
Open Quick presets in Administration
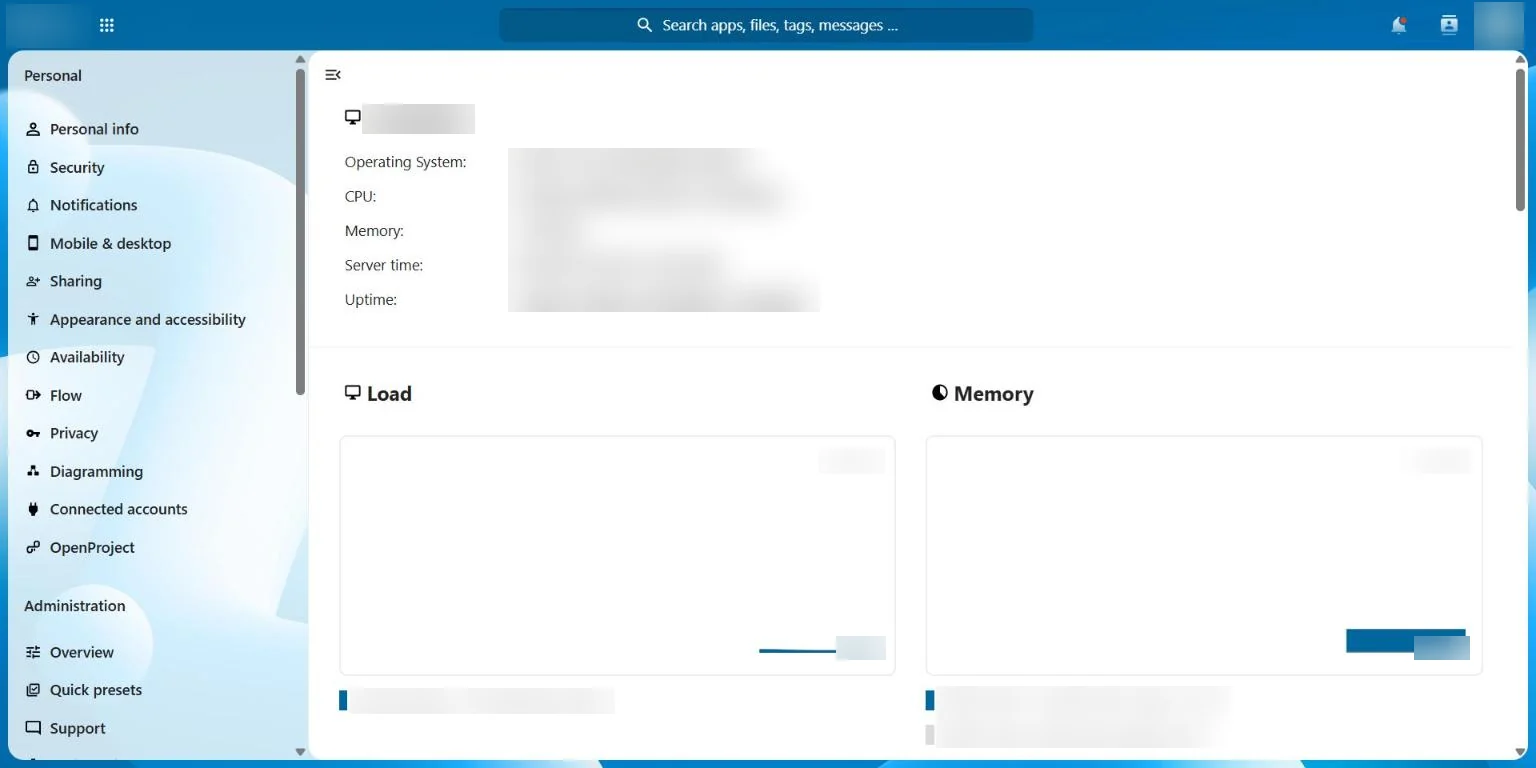[x=154, y=690]
